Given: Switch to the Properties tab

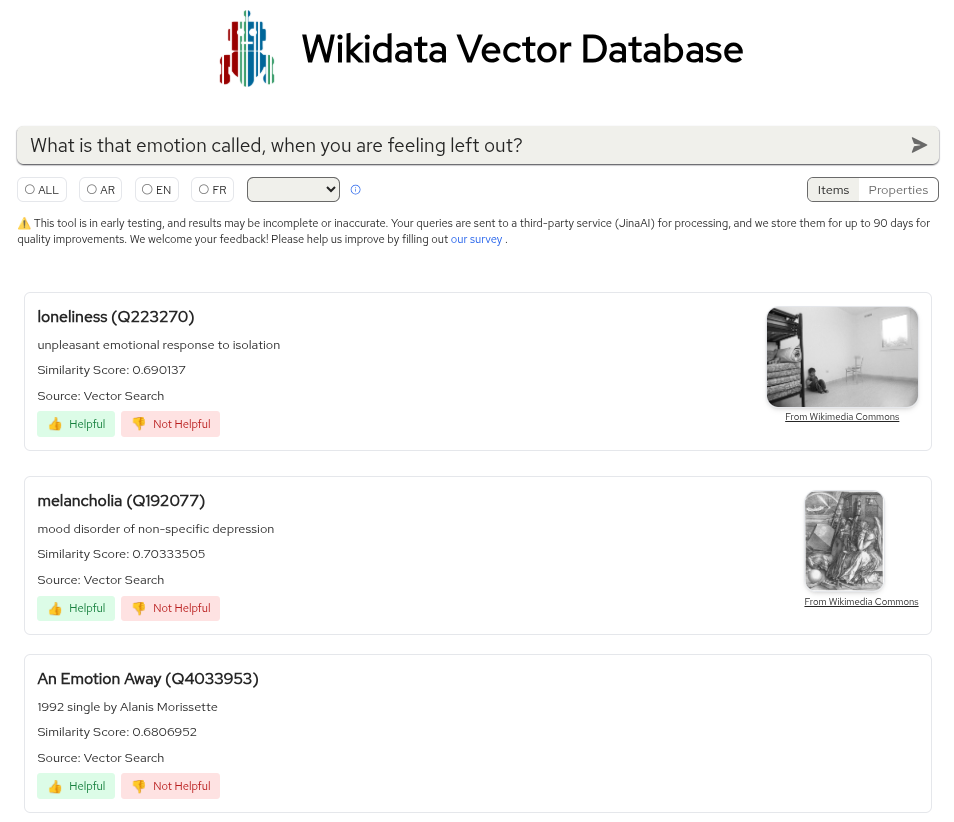Looking at the screenshot, I should [x=898, y=190].
